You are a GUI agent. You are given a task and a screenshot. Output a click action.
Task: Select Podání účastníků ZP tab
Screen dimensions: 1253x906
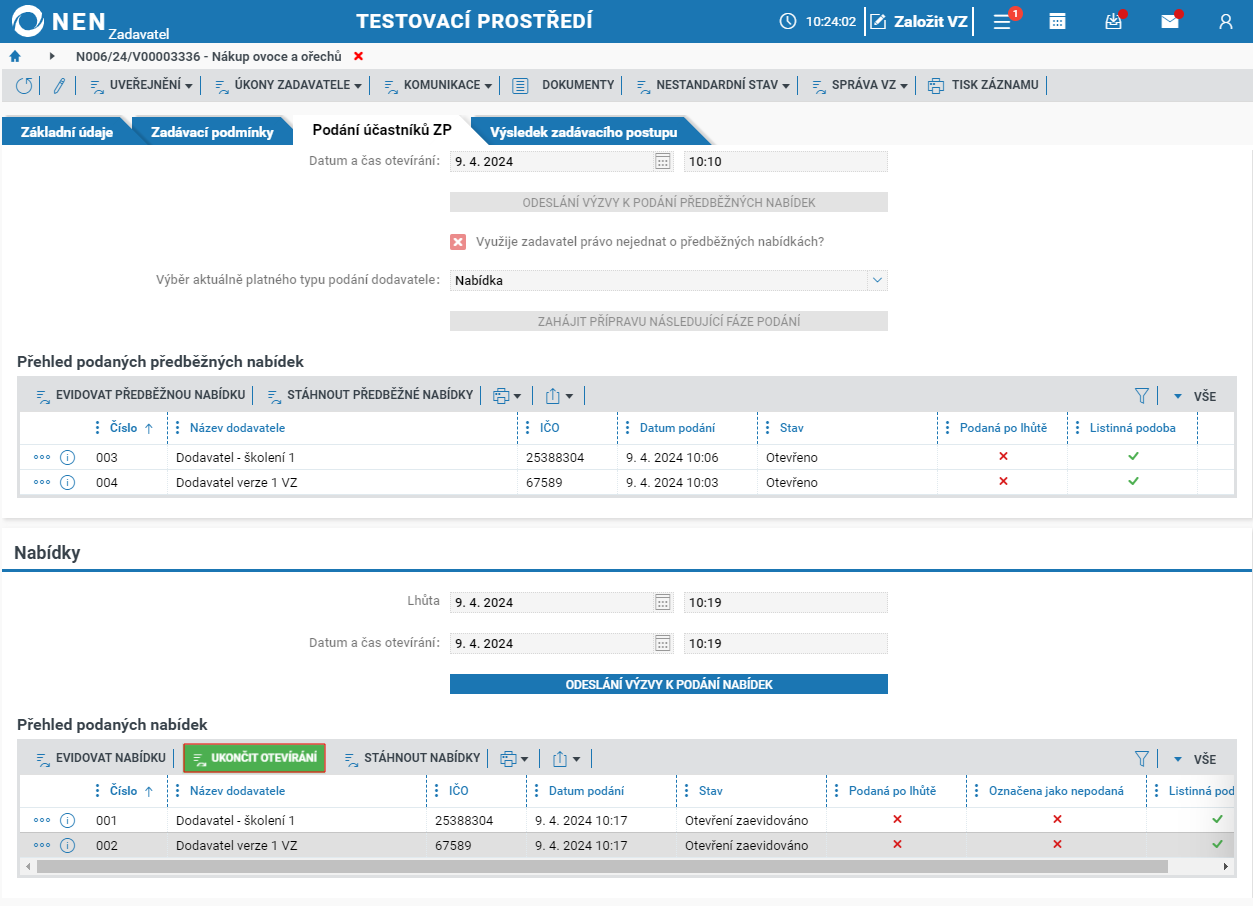click(382, 130)
